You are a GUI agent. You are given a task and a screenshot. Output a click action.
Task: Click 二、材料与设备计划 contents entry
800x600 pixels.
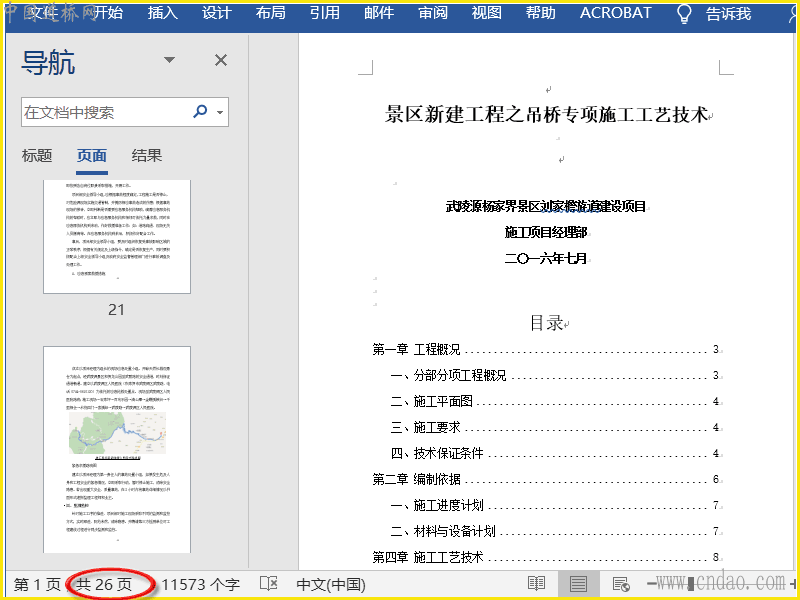(555, 532)
